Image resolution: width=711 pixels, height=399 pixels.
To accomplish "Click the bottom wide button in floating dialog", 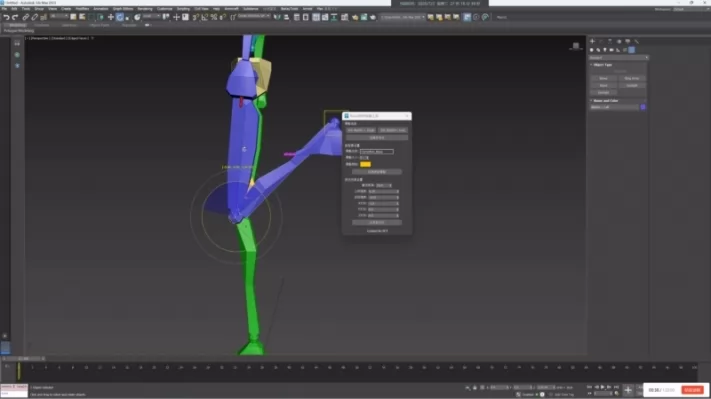I will coord(377,223).
